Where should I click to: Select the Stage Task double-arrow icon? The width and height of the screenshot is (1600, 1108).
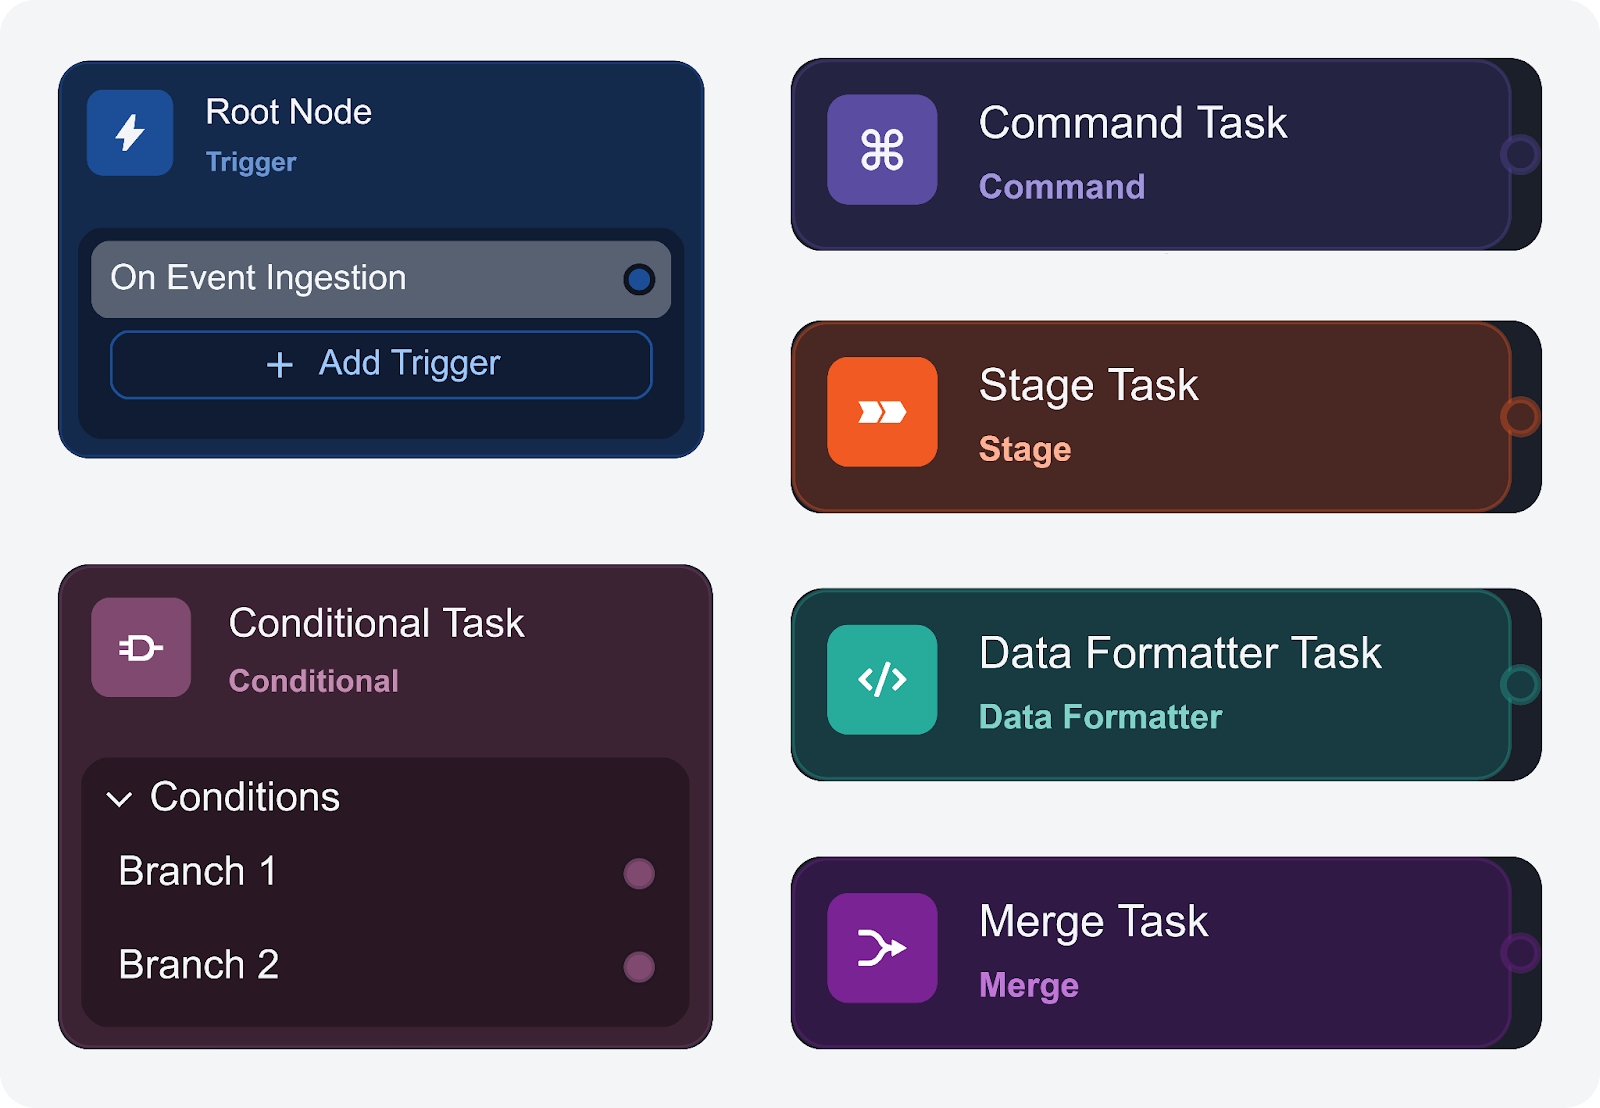coord(882,412)
